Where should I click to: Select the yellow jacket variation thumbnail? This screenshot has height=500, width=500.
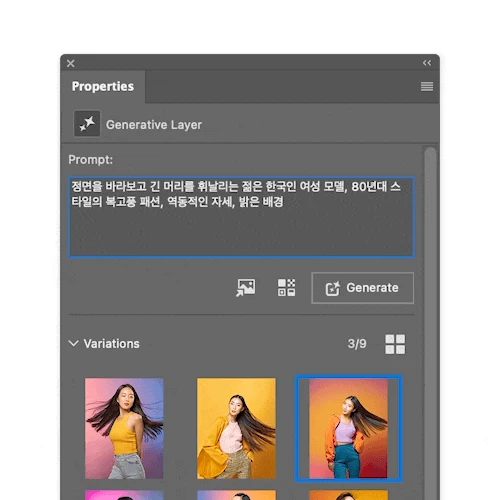click(236, 428)
